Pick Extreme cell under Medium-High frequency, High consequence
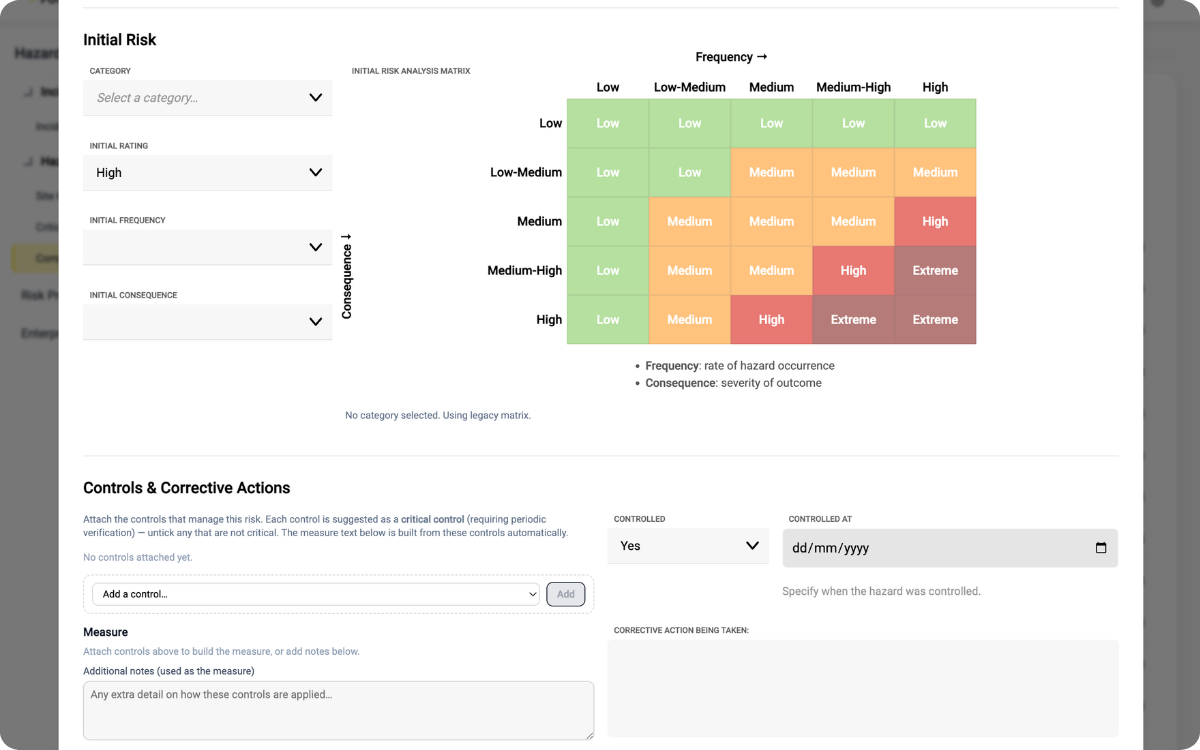 pyautogui.click(x=853, y=320)
